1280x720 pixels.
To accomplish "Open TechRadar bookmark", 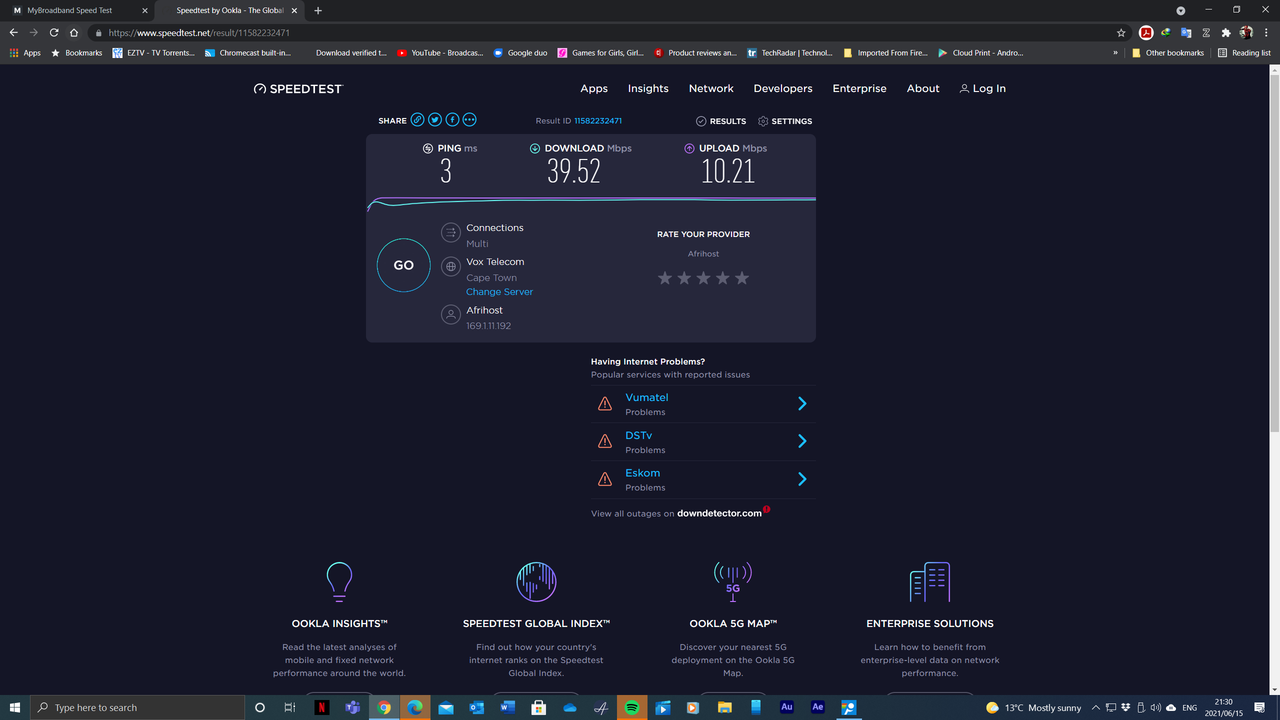I will point(790,53).
